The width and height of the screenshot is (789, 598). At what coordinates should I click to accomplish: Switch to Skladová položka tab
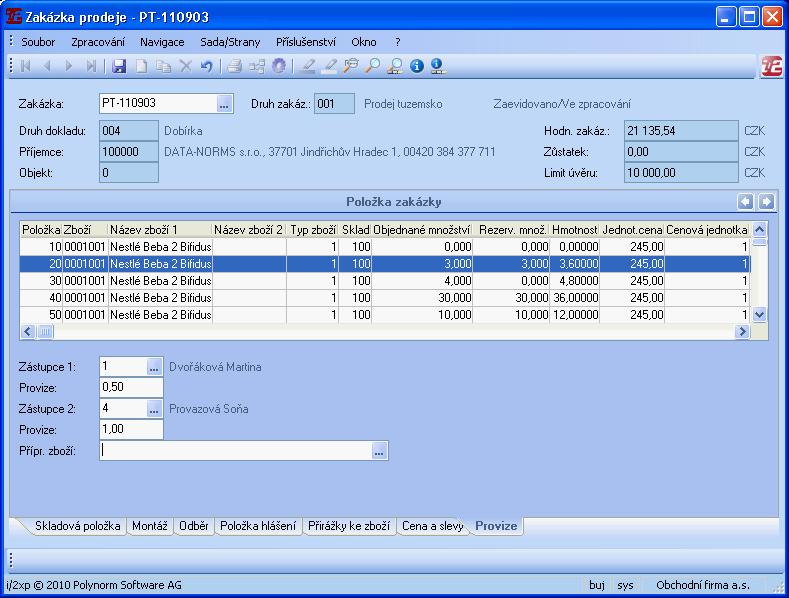click(77, 526)
